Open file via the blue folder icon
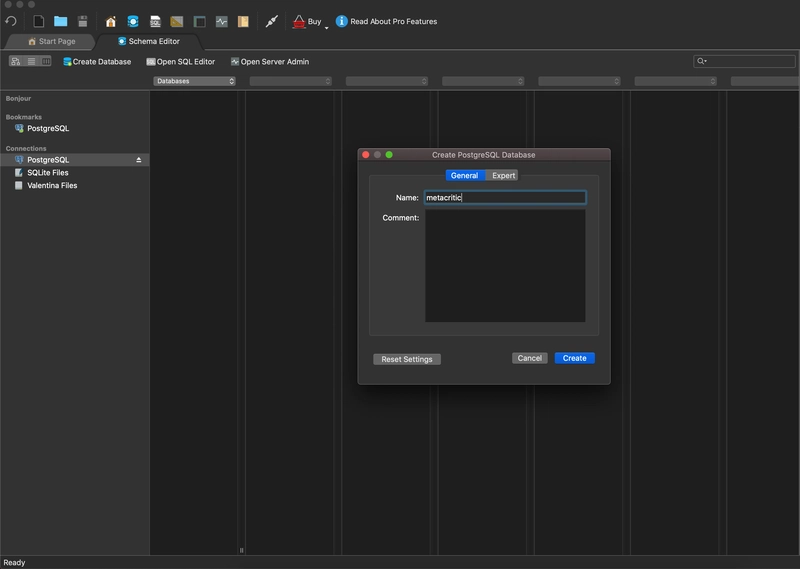 point(61,21)
